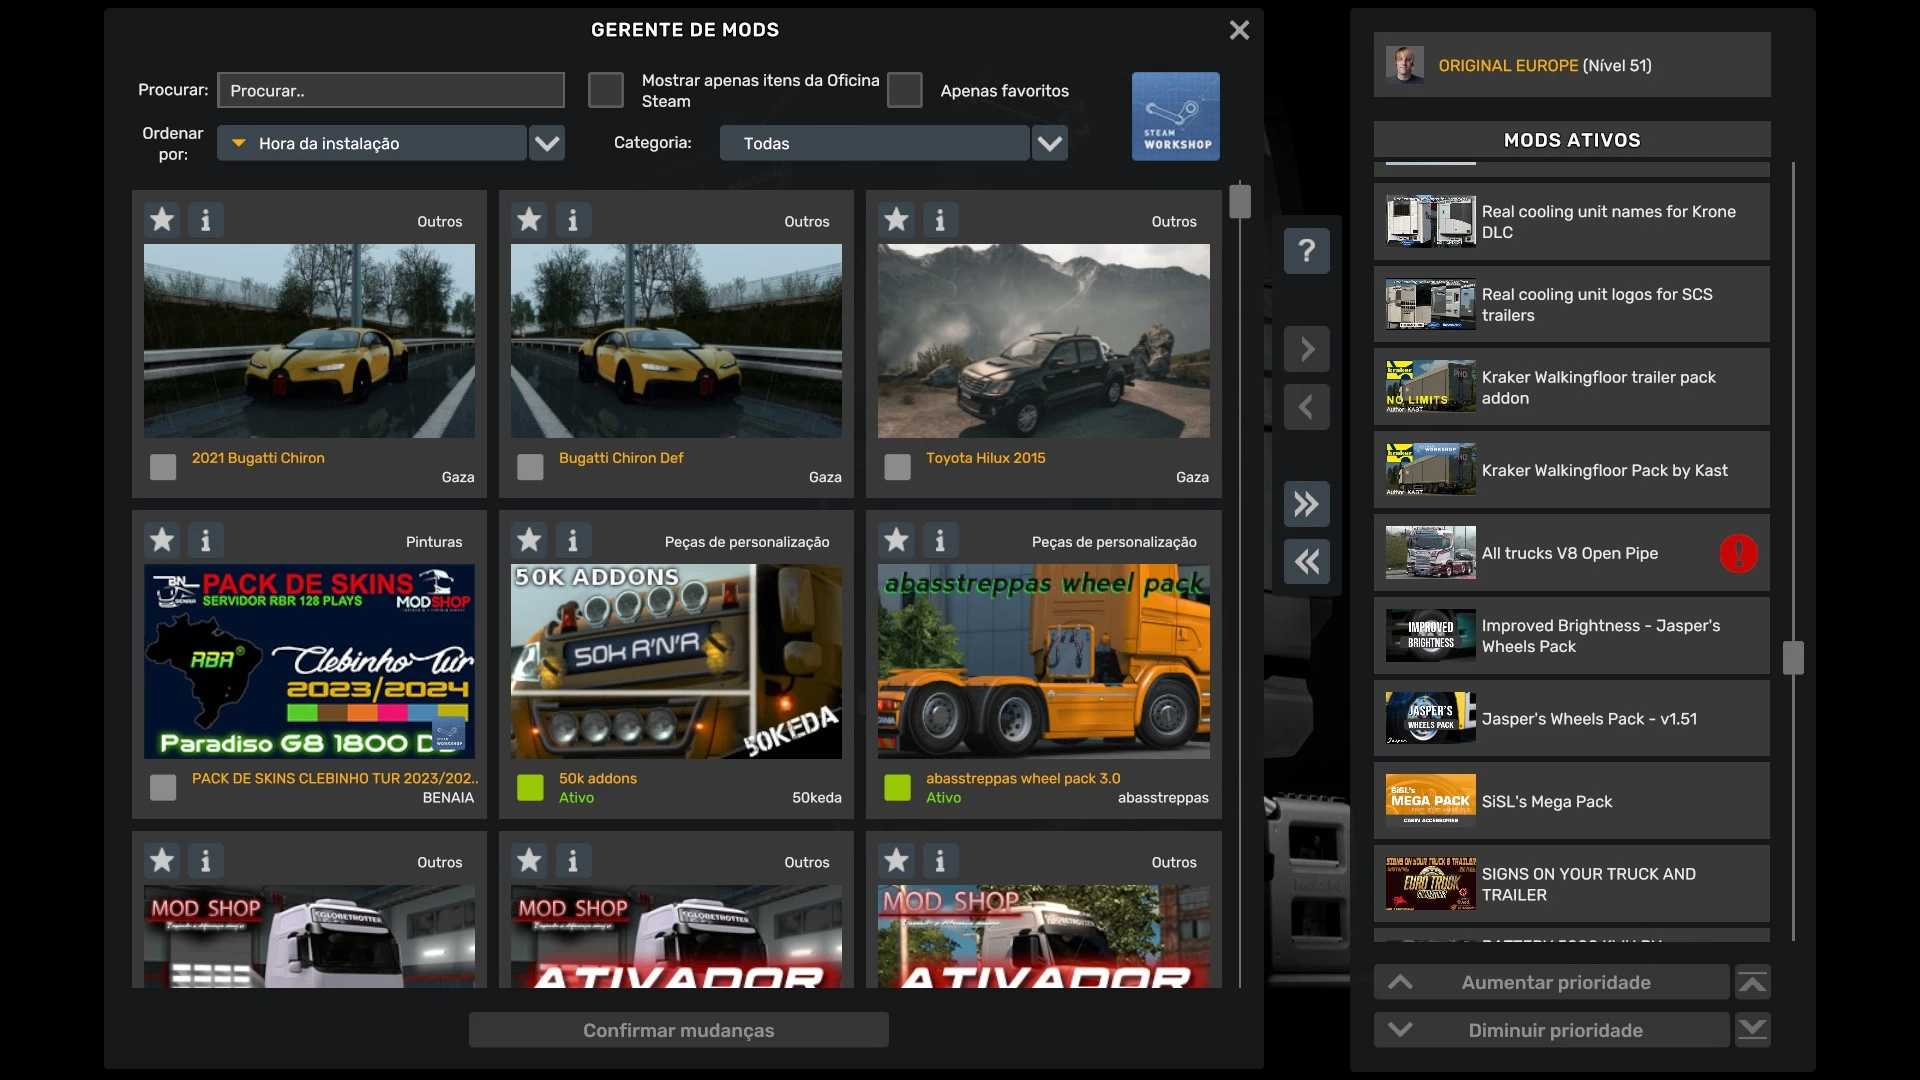Deactivate all mods with double left arrows
The height and width of the screenshot is (1080, 1920).
[1306, 562]
